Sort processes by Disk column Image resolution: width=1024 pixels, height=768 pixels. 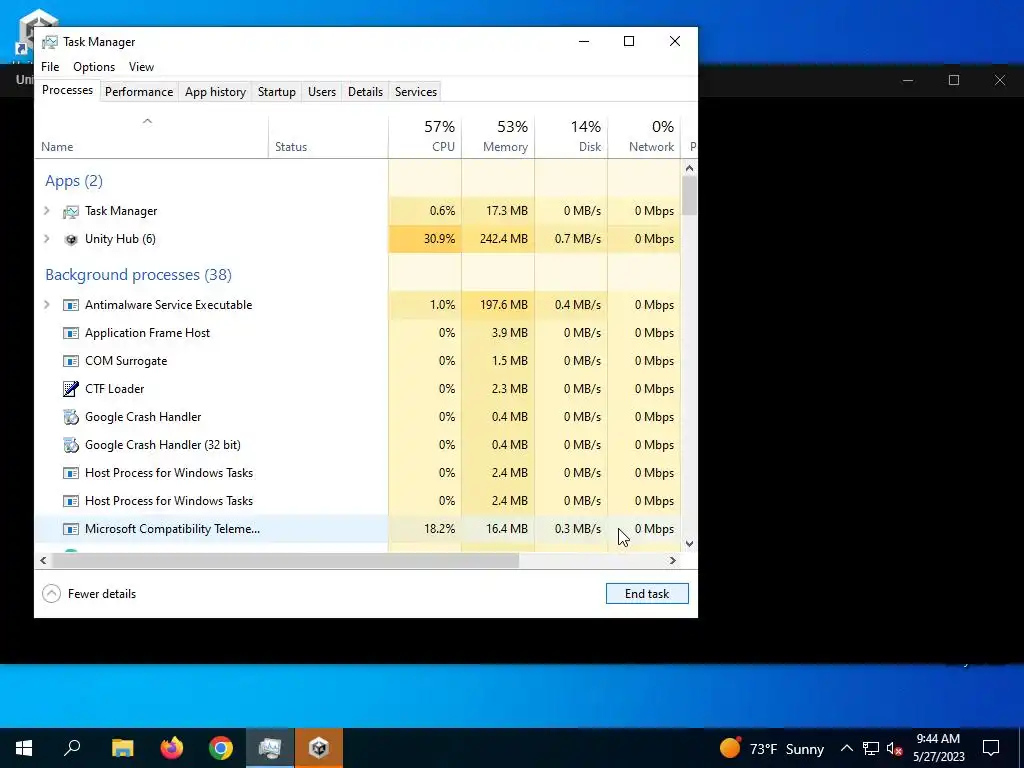tap(571, 137)
